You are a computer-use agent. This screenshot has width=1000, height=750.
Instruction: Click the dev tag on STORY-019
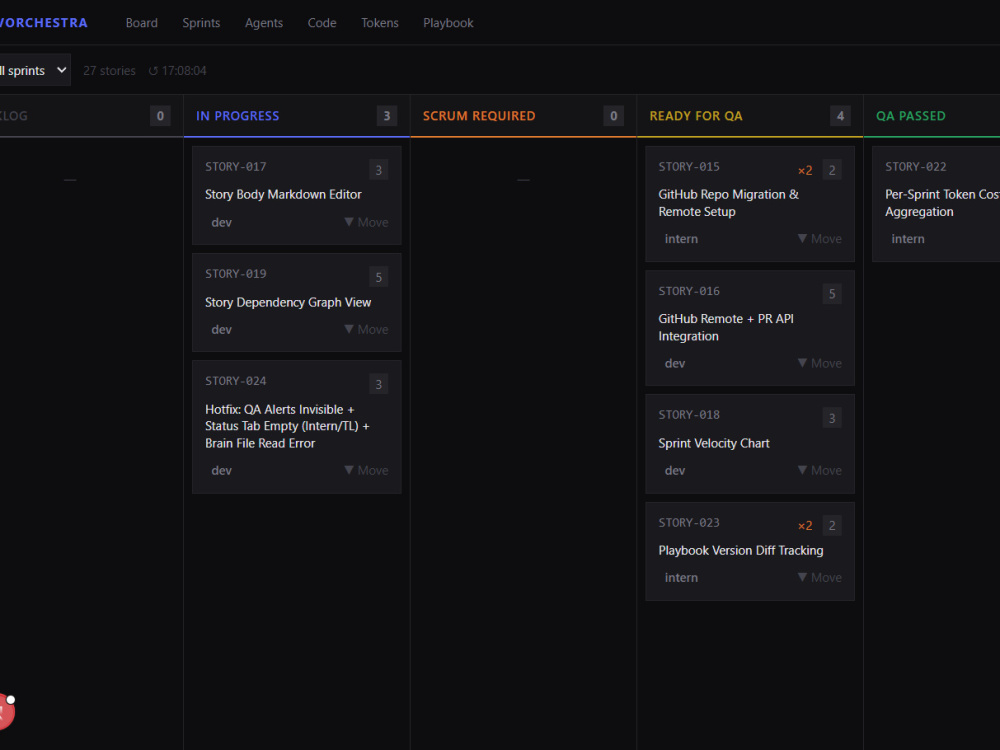point(221,330)
